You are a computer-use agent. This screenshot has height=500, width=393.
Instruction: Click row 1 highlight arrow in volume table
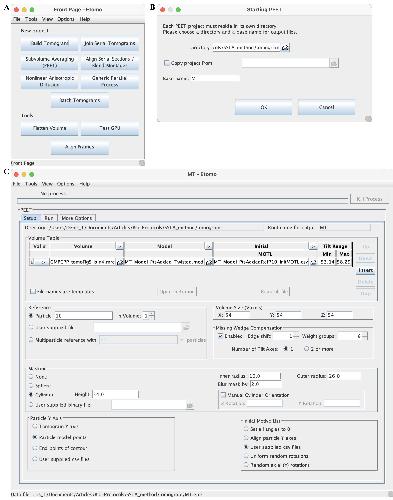[x=43, y=262]
